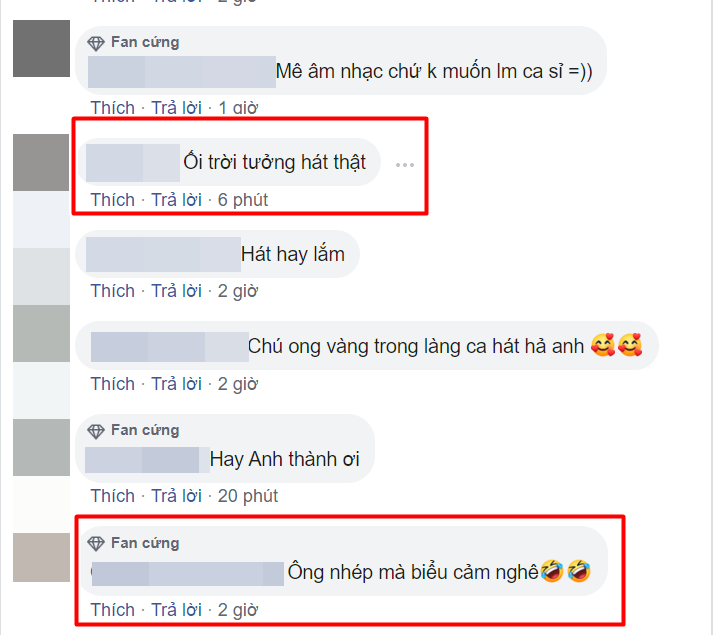Viewport: 714px width, 635px height.
Task: Reply to the 'Ối trời tưởng hát thật' comment
Action: click(176, 200)
